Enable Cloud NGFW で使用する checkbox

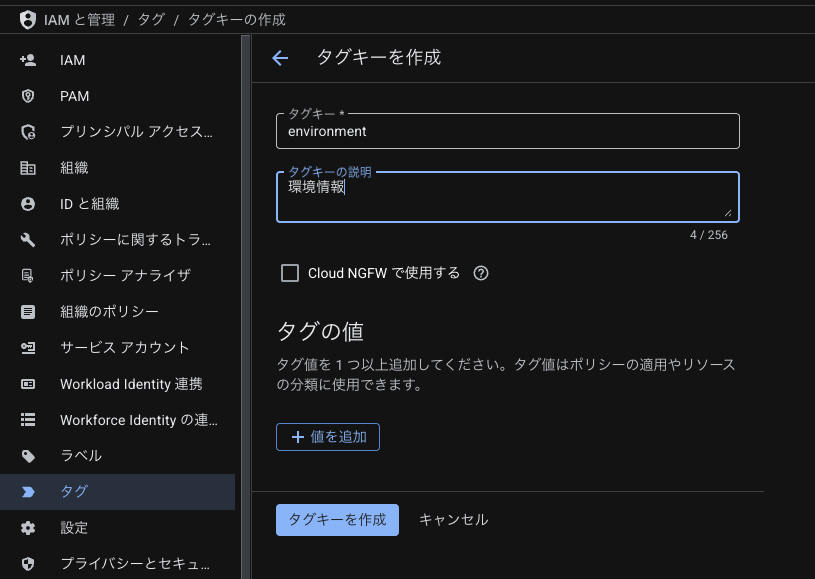click(290, 273)
